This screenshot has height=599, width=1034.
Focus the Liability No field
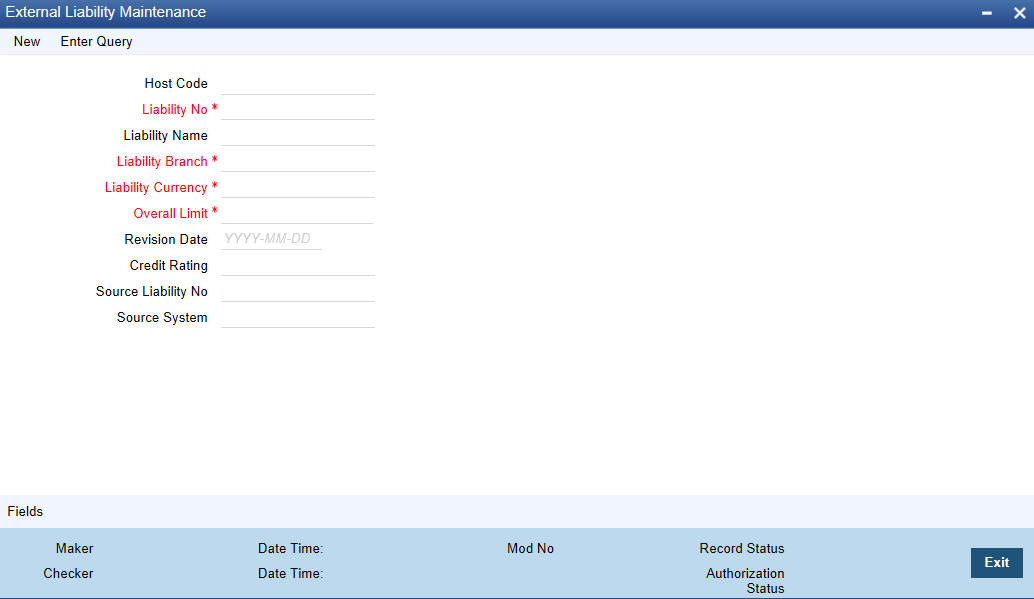pos(298,110)
